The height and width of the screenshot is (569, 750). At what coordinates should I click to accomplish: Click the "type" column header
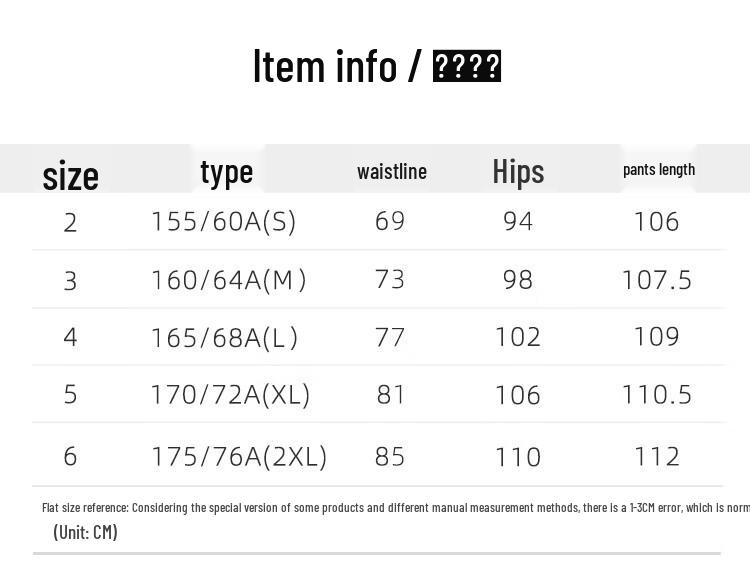[x=227, y=172]
